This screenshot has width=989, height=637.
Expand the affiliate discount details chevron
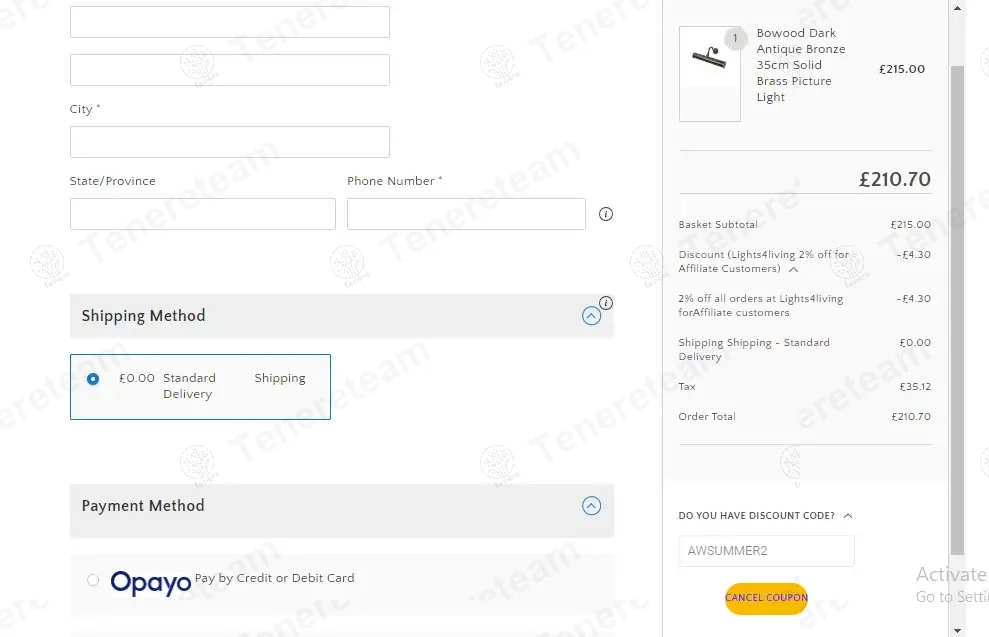tap(793, 269)
